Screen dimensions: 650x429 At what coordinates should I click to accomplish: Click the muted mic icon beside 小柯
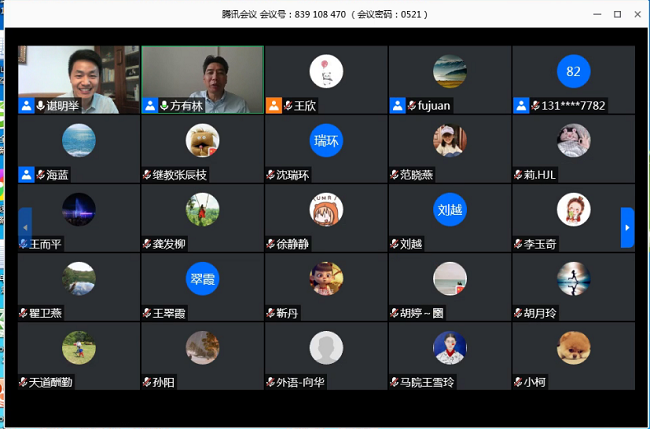tap(518, 382)
